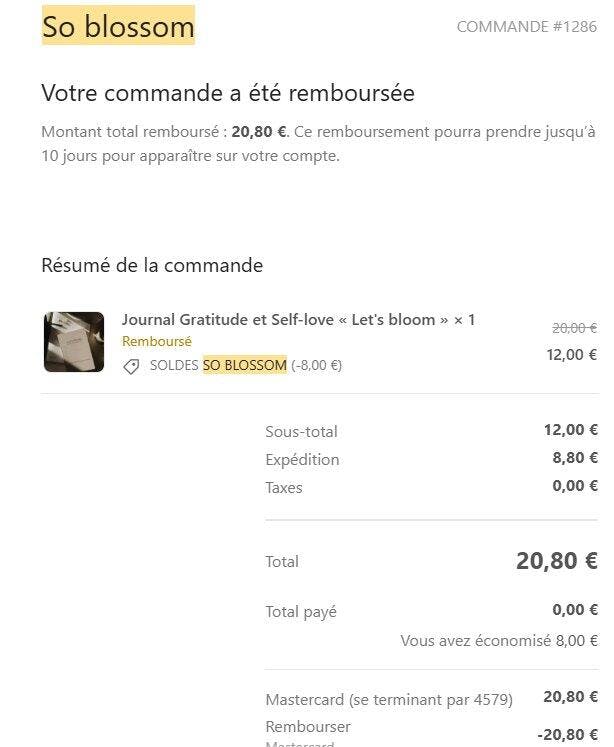
Task: Click the bold 20,80 € refunded amount in the message
Action: pos(259,132)
